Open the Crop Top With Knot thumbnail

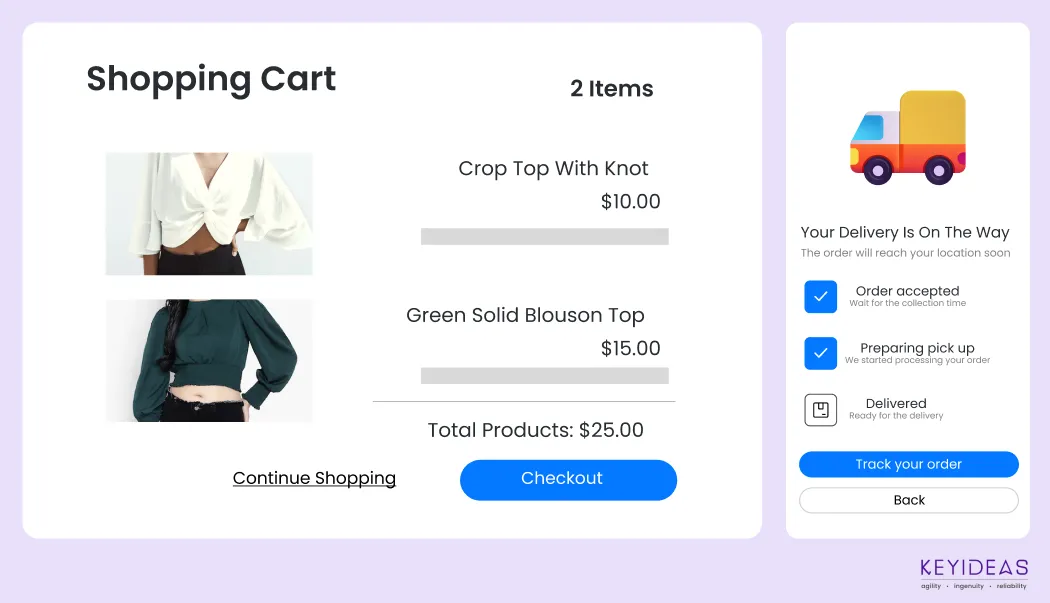209,214
